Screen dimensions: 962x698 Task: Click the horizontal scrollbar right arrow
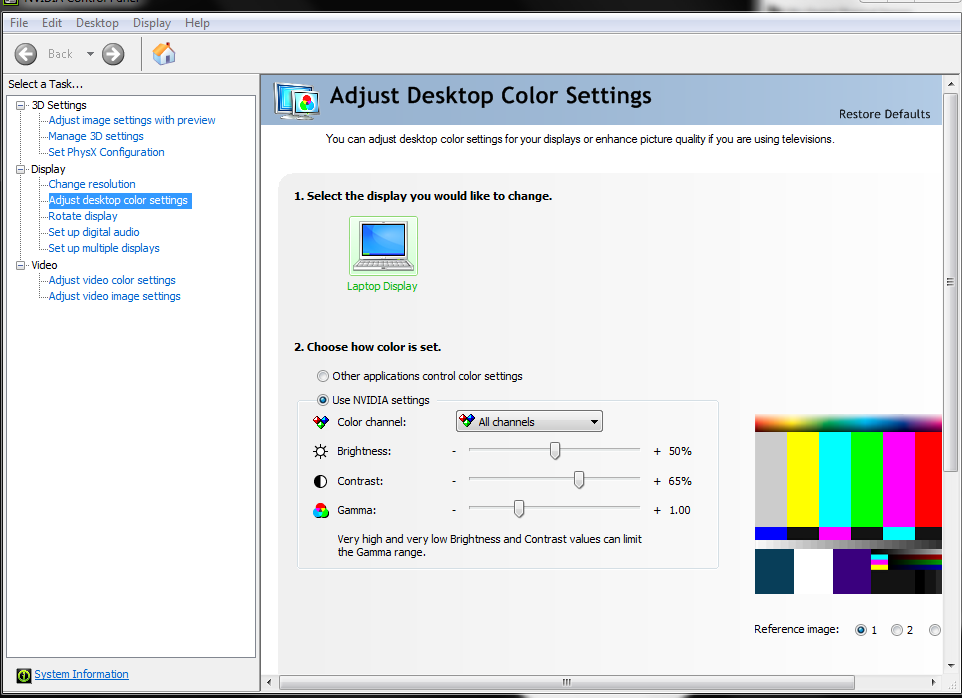(x=933, y=682)
